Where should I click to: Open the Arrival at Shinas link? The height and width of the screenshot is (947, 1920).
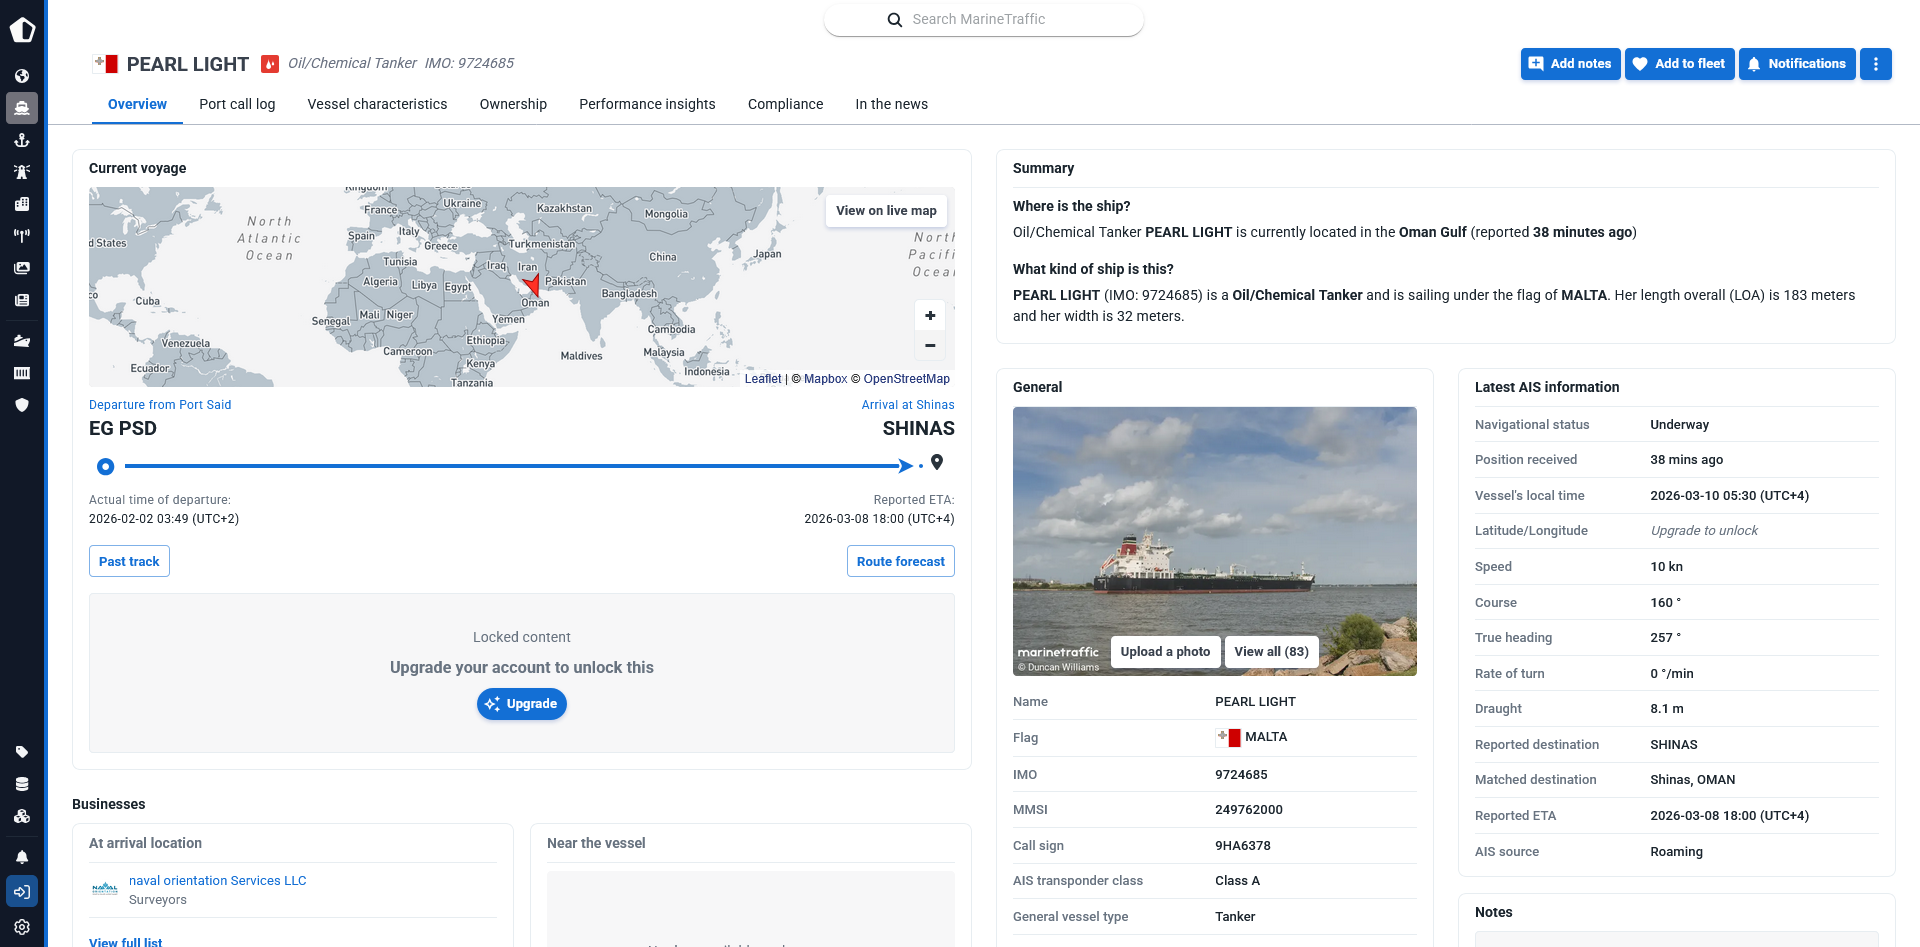pyautogui.click(x=908, y=405)
